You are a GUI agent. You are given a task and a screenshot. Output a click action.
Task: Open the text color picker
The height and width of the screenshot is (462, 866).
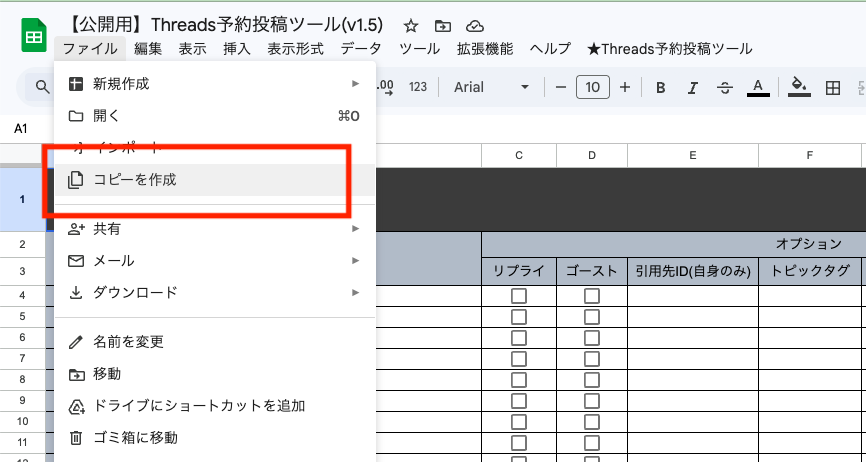pyautogui.click(x=758, y=88)
